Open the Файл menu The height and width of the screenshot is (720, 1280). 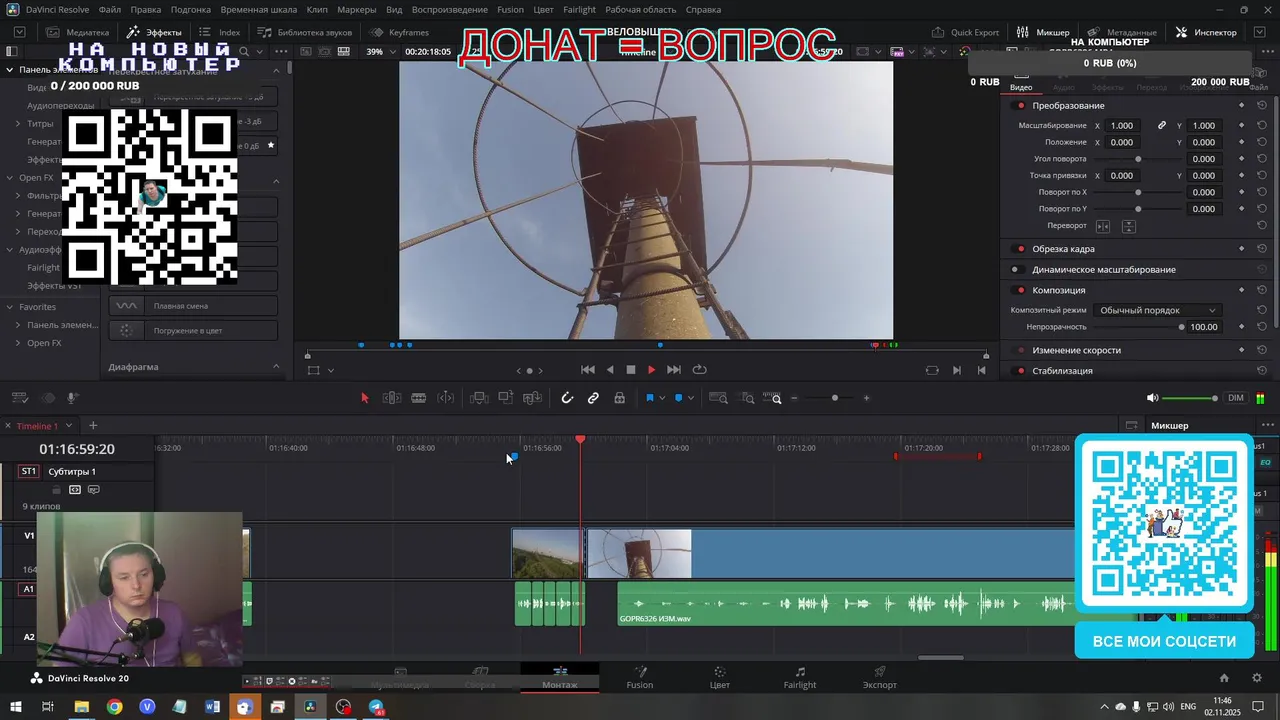[110, 9]
